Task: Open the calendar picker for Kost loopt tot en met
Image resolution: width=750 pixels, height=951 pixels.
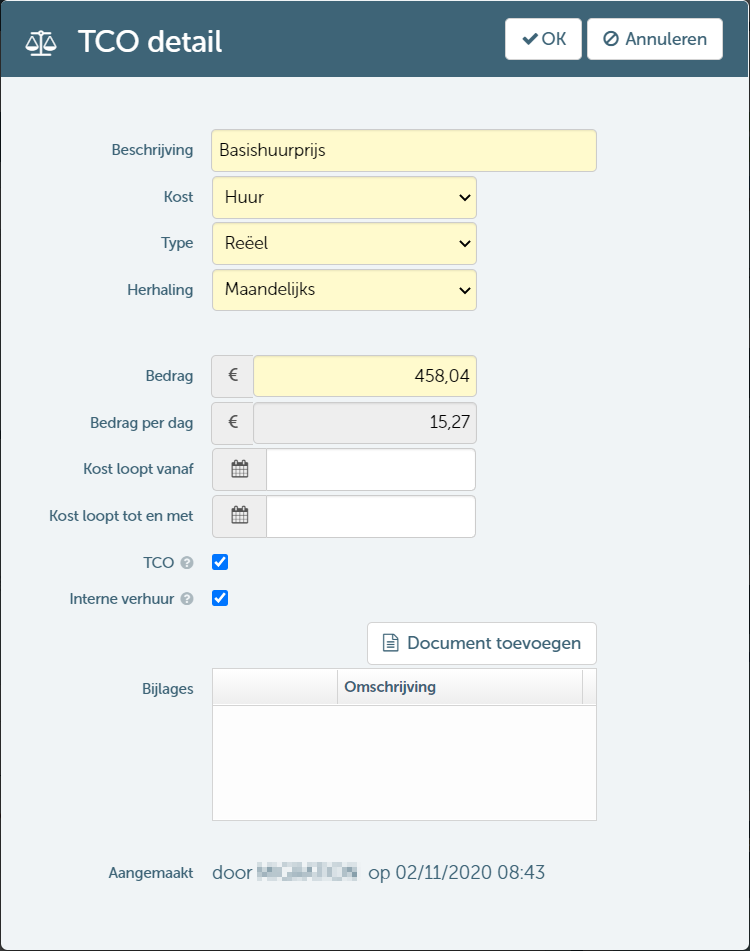Action: (239, 516)
